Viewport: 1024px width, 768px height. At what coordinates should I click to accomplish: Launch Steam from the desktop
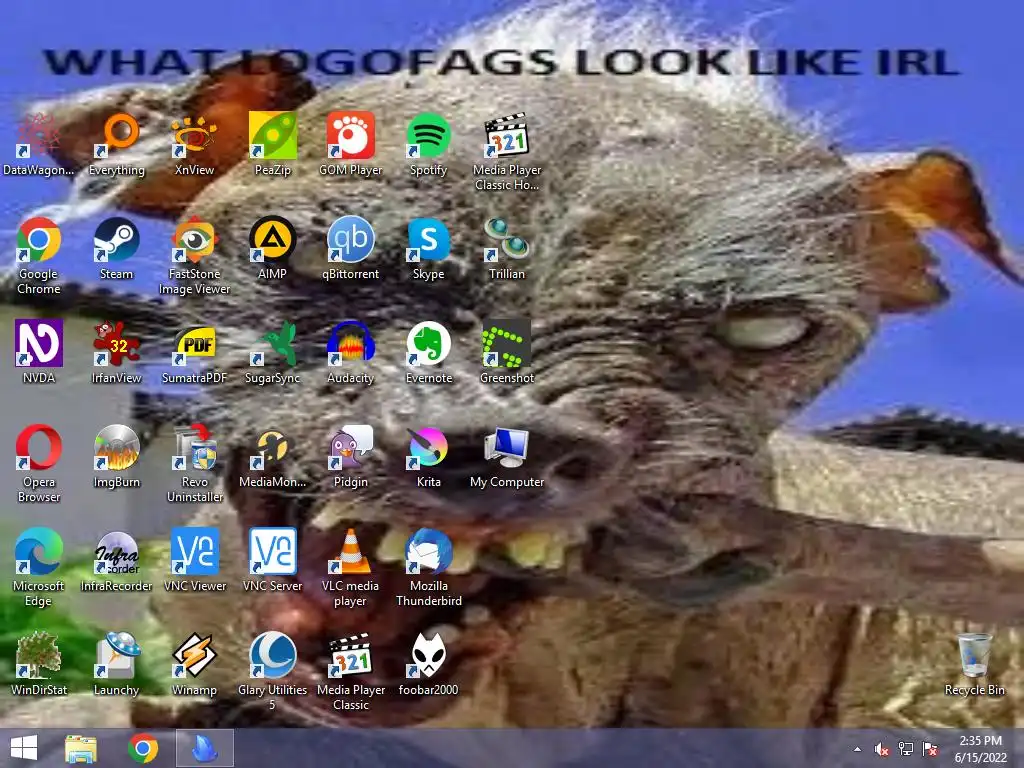pyautogui.click(x=117, y=249)
